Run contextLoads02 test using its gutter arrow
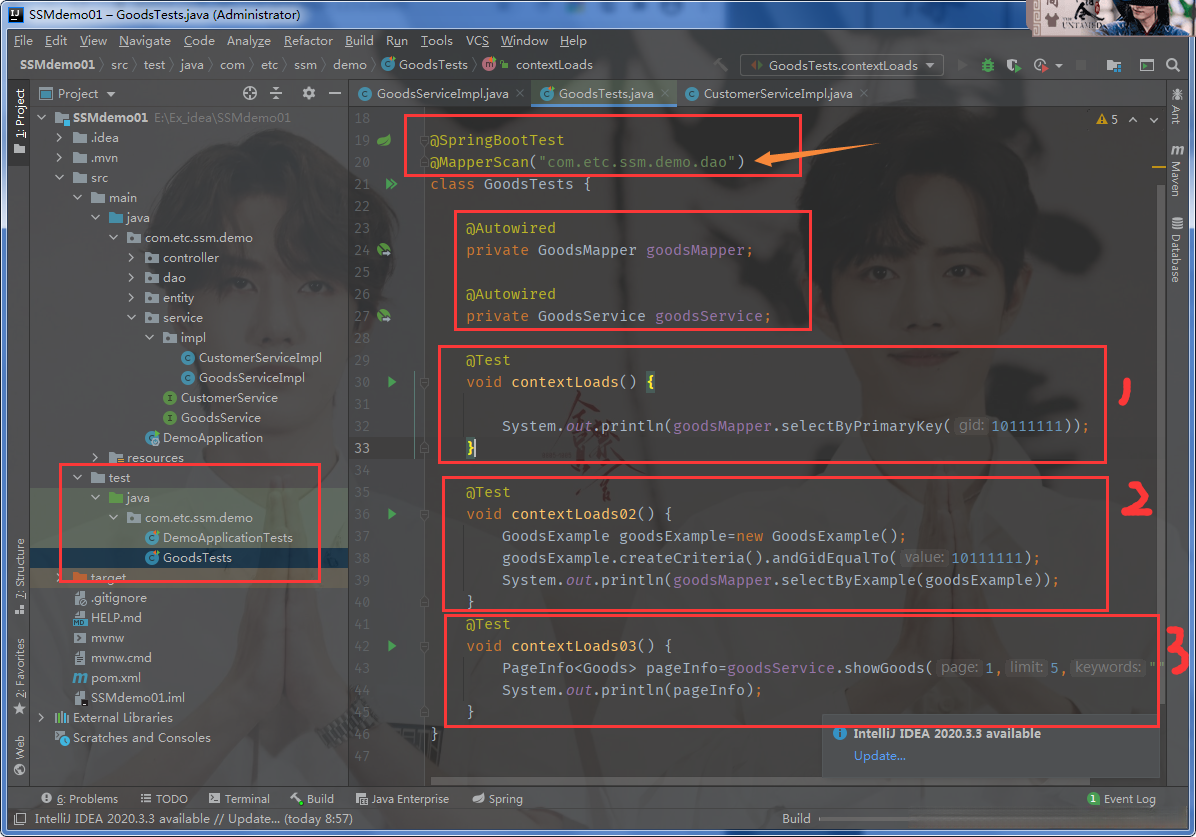Image resolution: width=1196 pixels, height=837 pixels. (391, 514)
